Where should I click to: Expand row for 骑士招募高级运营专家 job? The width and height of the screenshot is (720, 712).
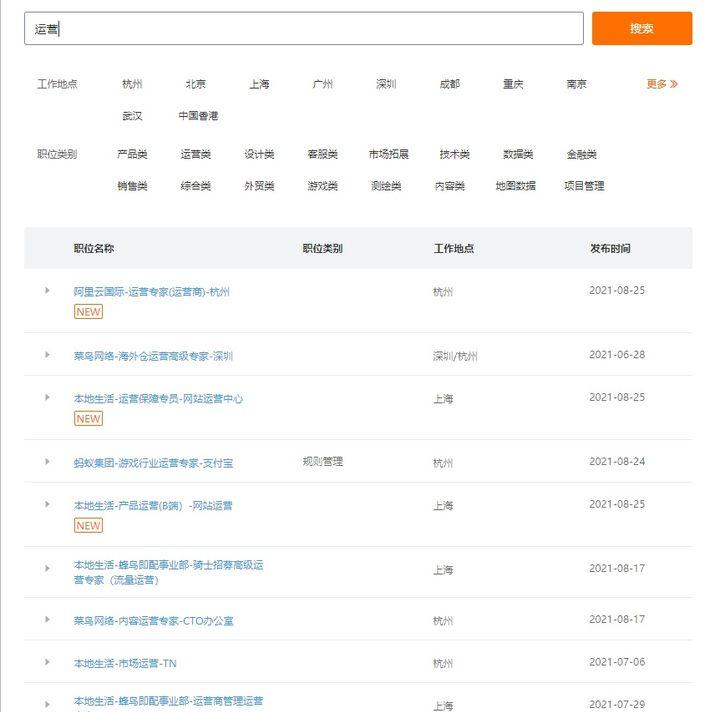tap(47, 569)
